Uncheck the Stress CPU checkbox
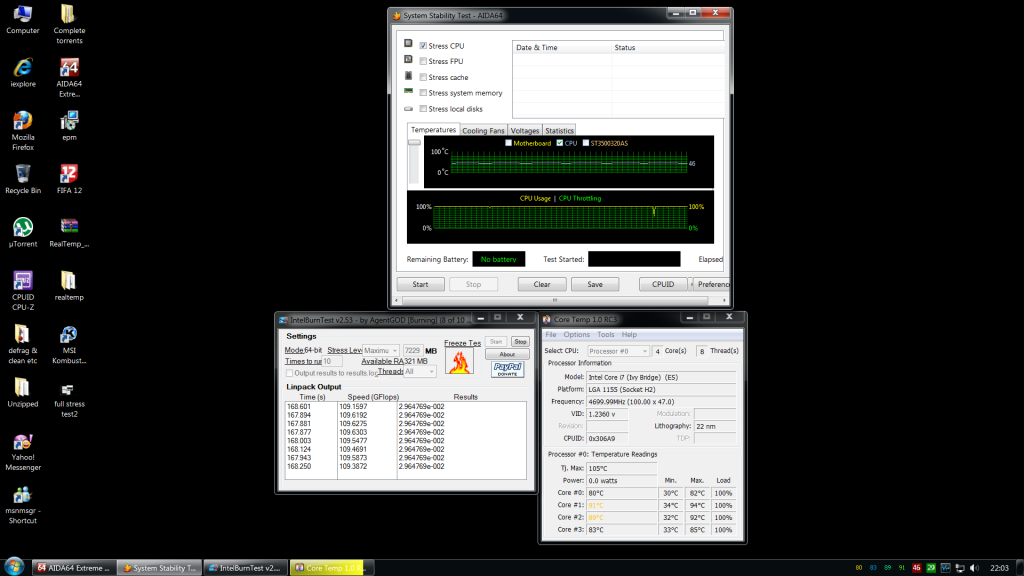1024x576 pixels. [424, 46]
